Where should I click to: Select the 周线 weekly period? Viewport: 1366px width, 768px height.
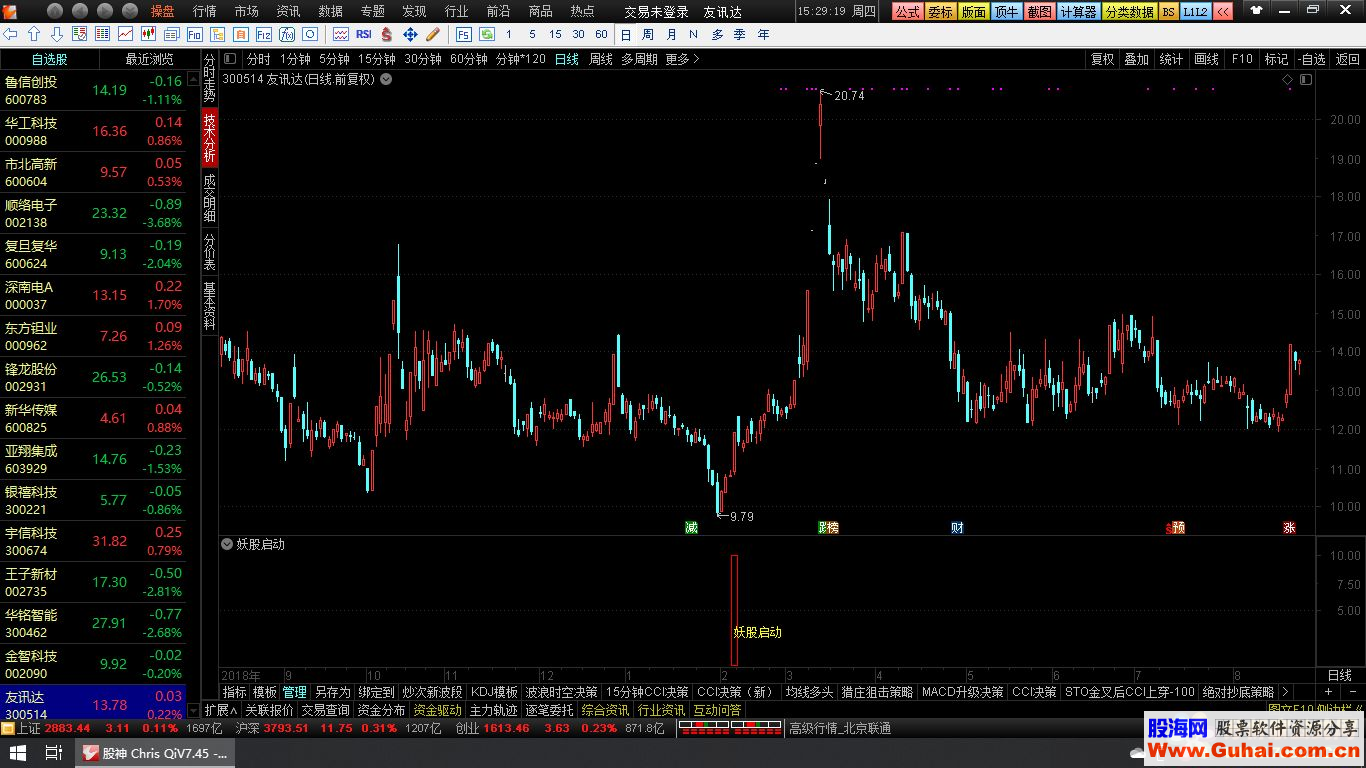(600, 59)
